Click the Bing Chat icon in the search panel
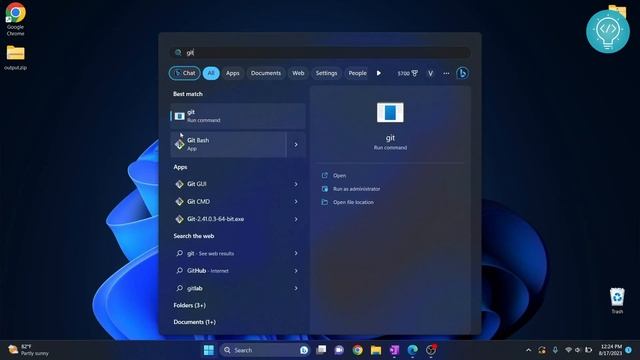This screenshot has height=360, width=640. tap(462, 73)
